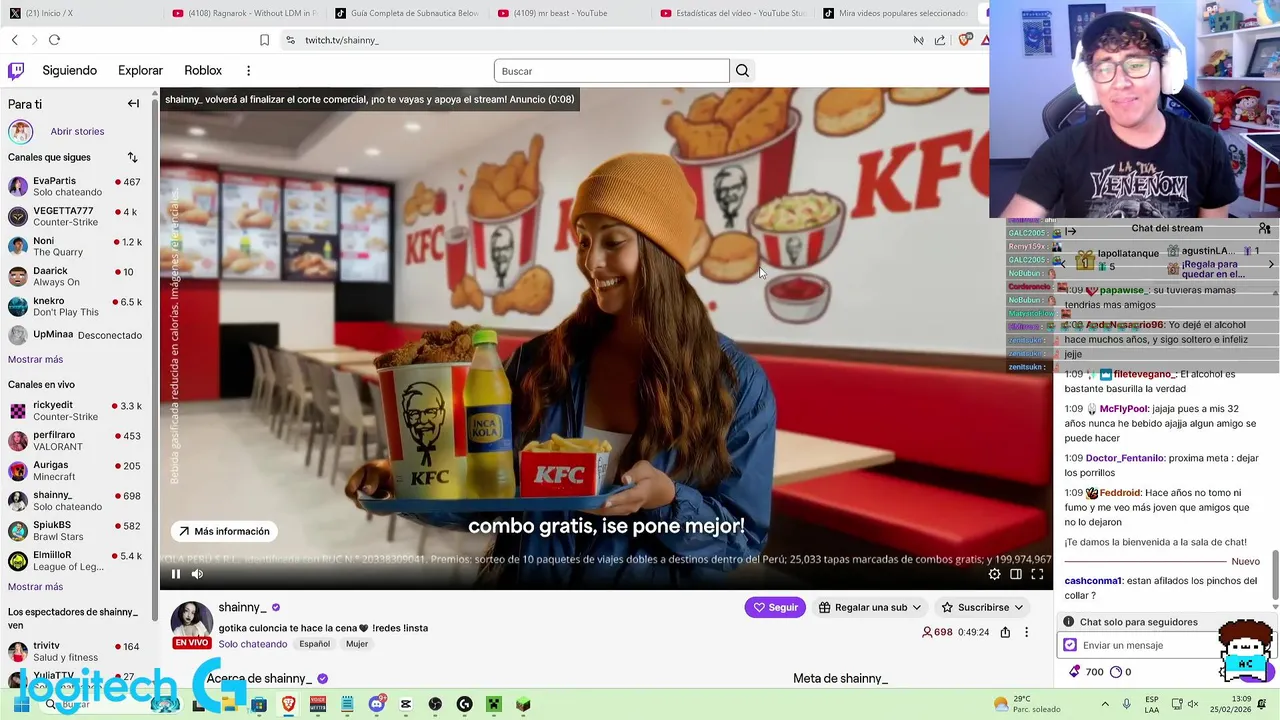Viewport: 1280px width, 720px height.
Task: Mute the player volume icon
Action: point(197,574)
